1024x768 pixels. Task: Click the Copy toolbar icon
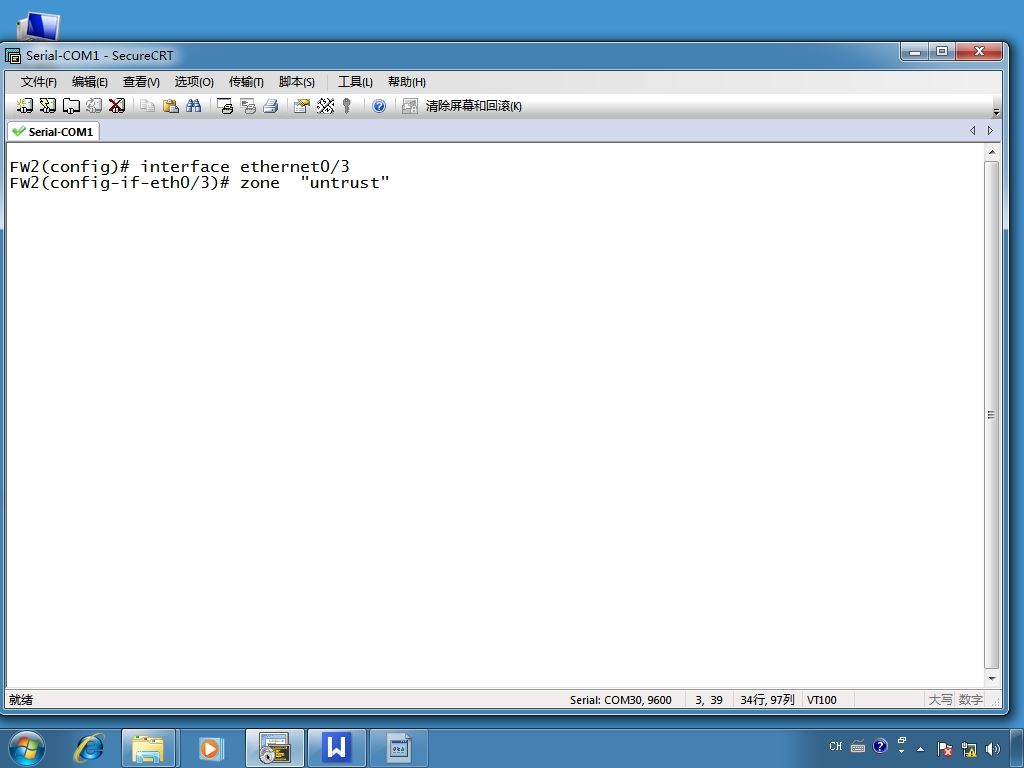point(148,106)
